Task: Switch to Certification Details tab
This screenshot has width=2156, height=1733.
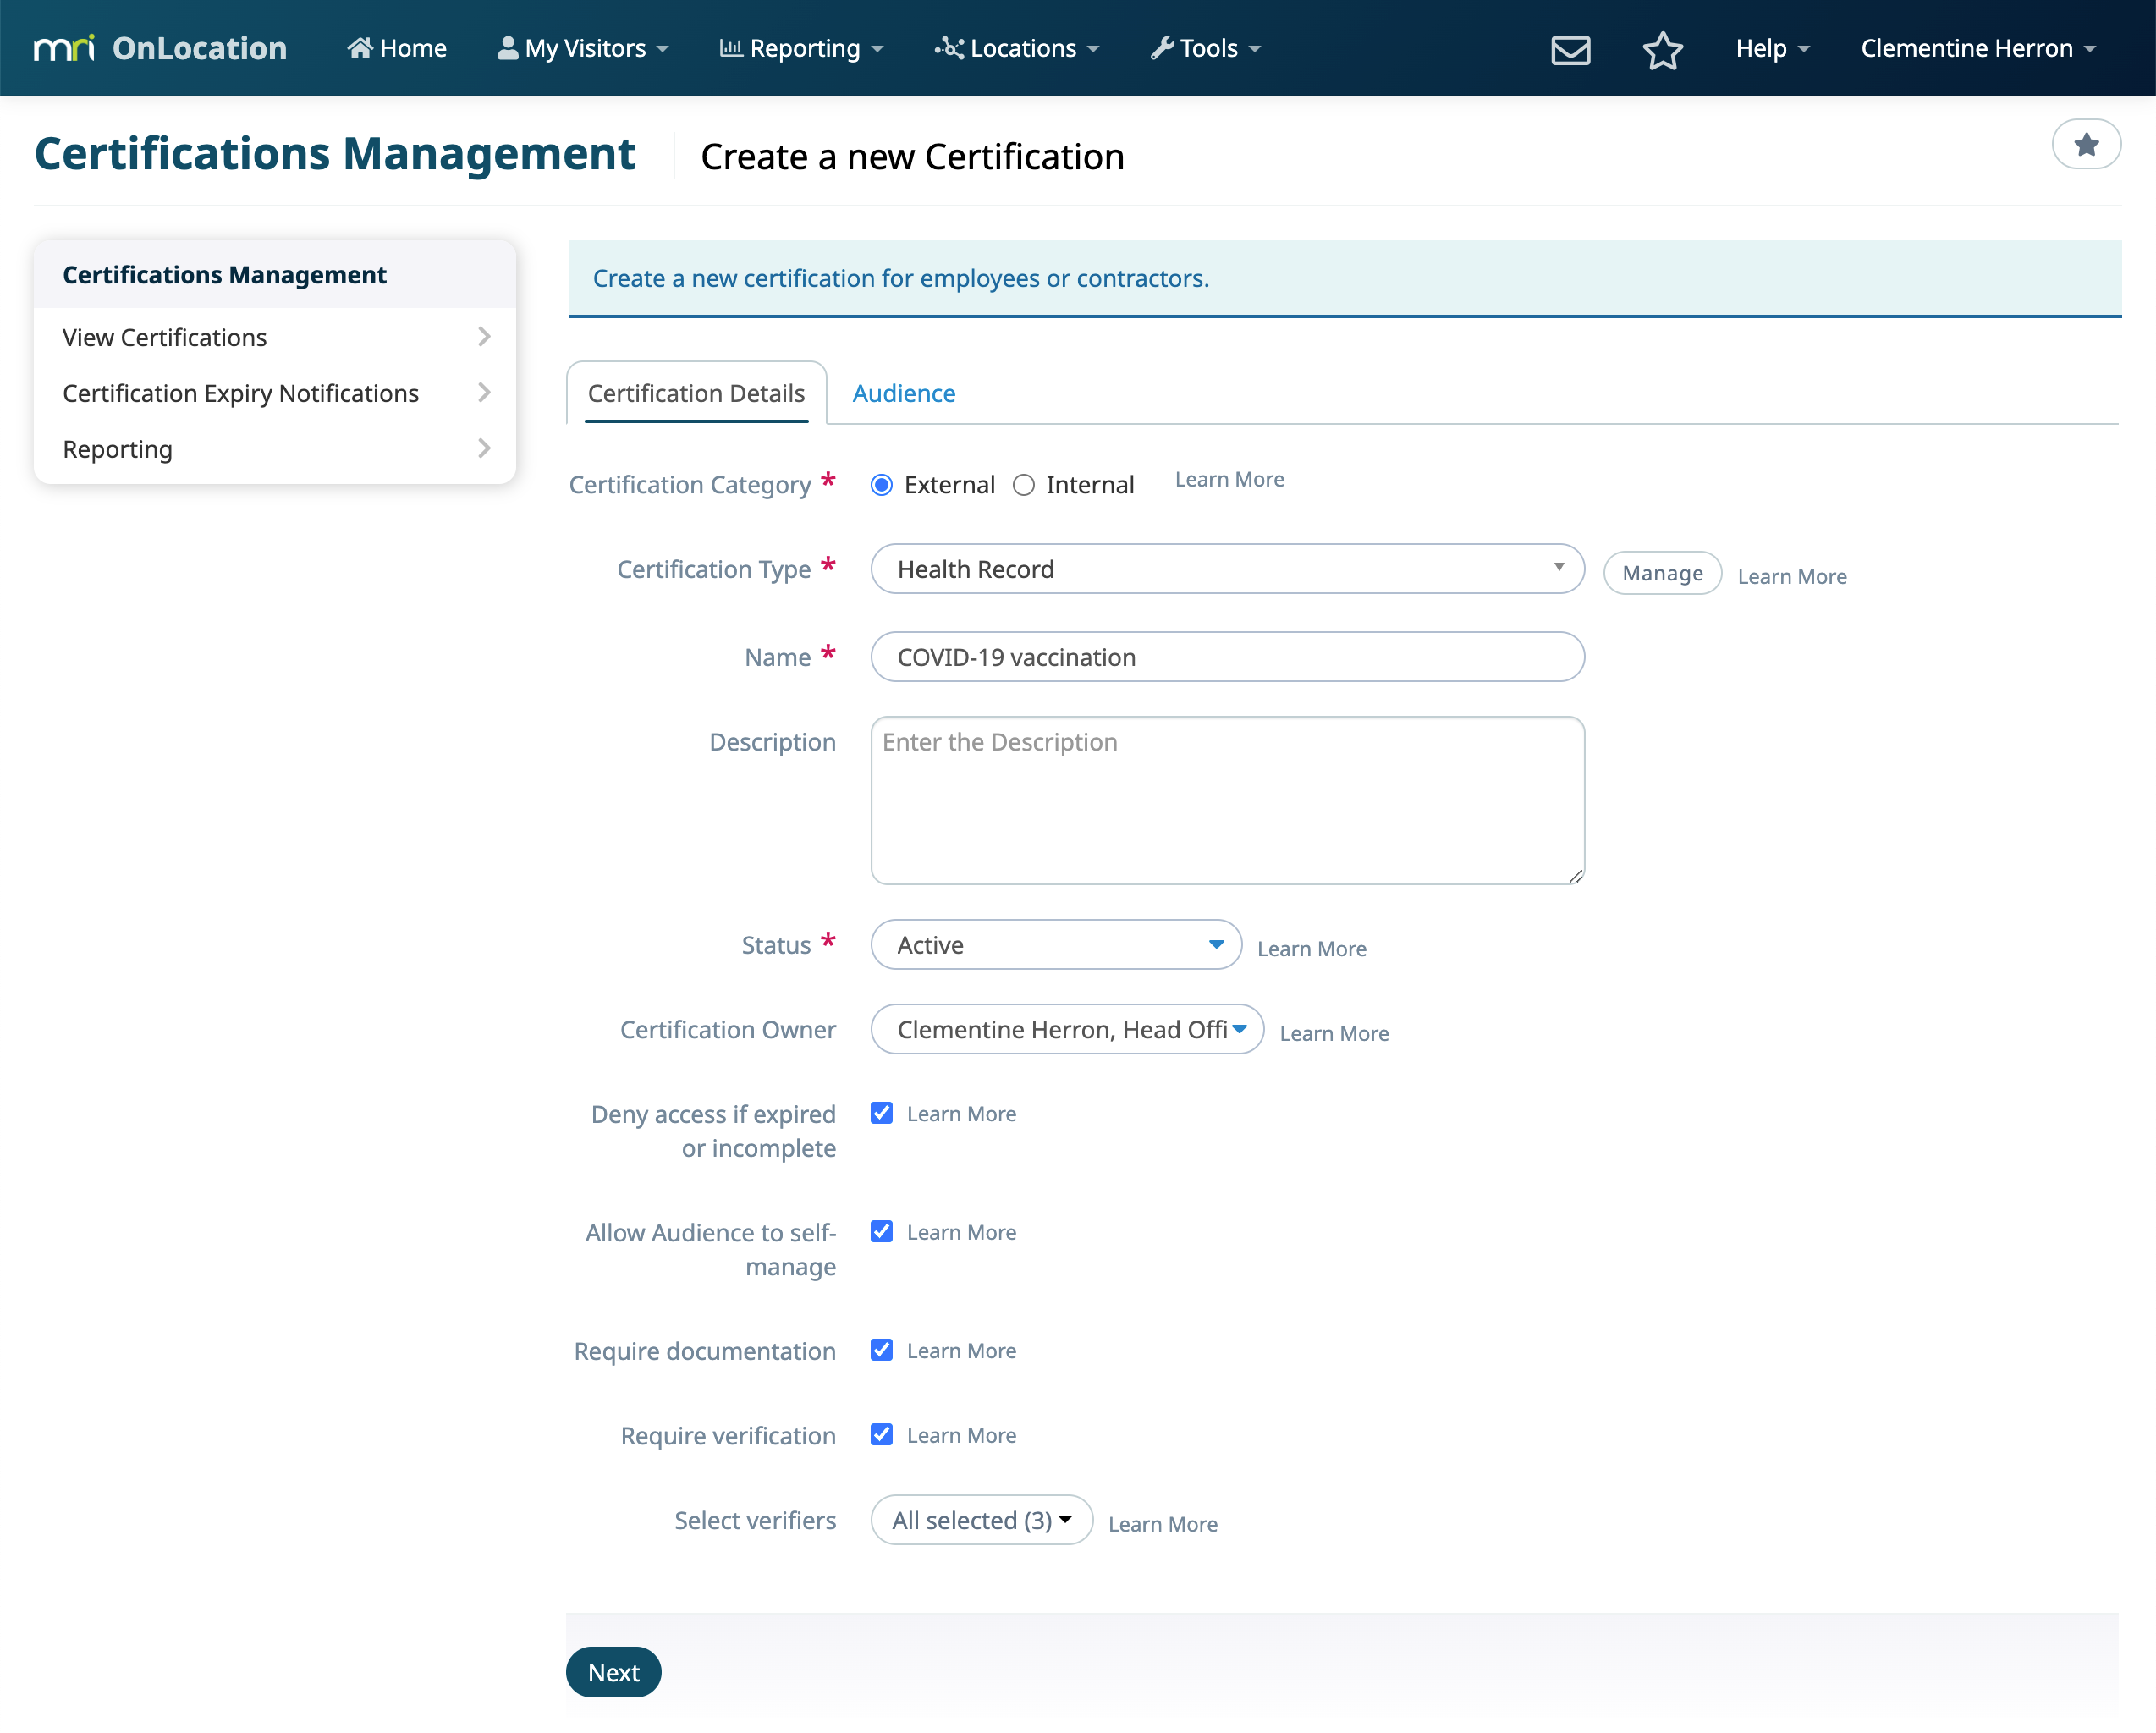Action: [x=696, y=393]
